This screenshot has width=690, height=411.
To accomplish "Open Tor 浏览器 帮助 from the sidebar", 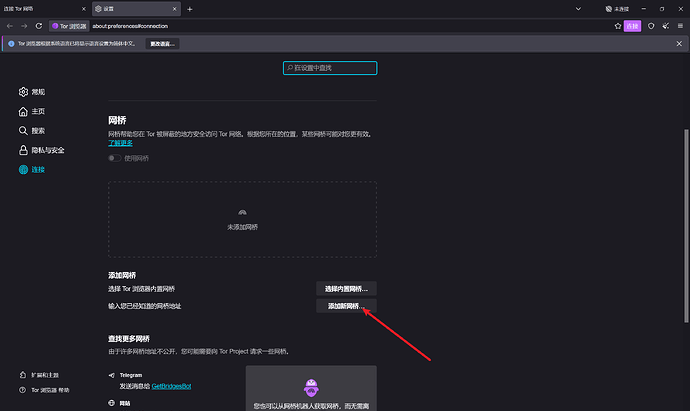I will [x=44, y=390].
